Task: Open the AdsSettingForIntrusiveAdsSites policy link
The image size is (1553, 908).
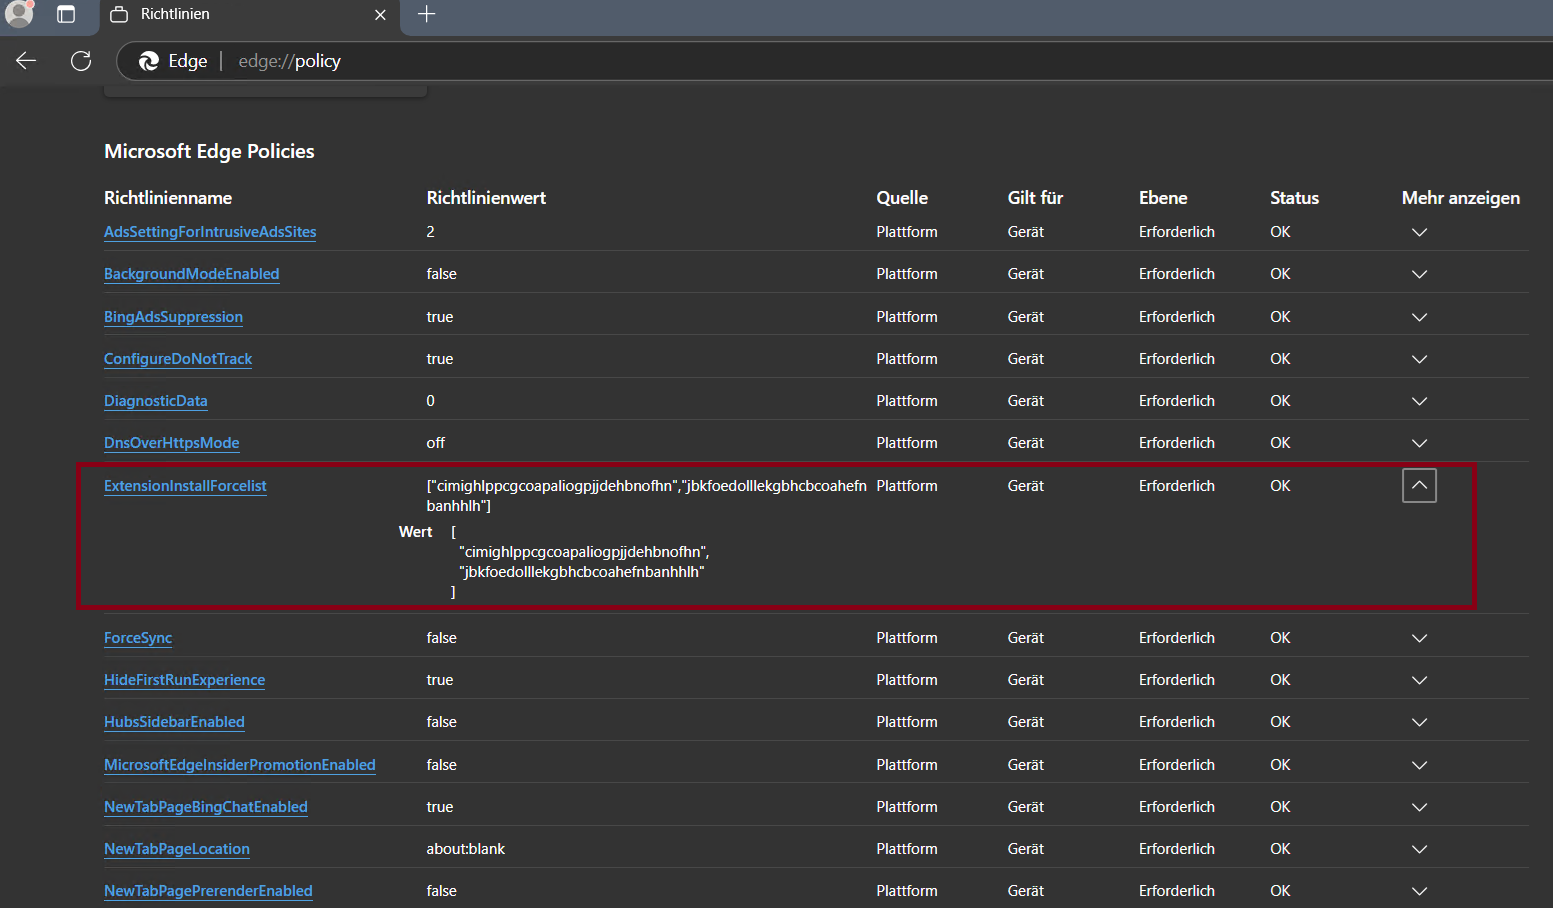Action: 210,232
